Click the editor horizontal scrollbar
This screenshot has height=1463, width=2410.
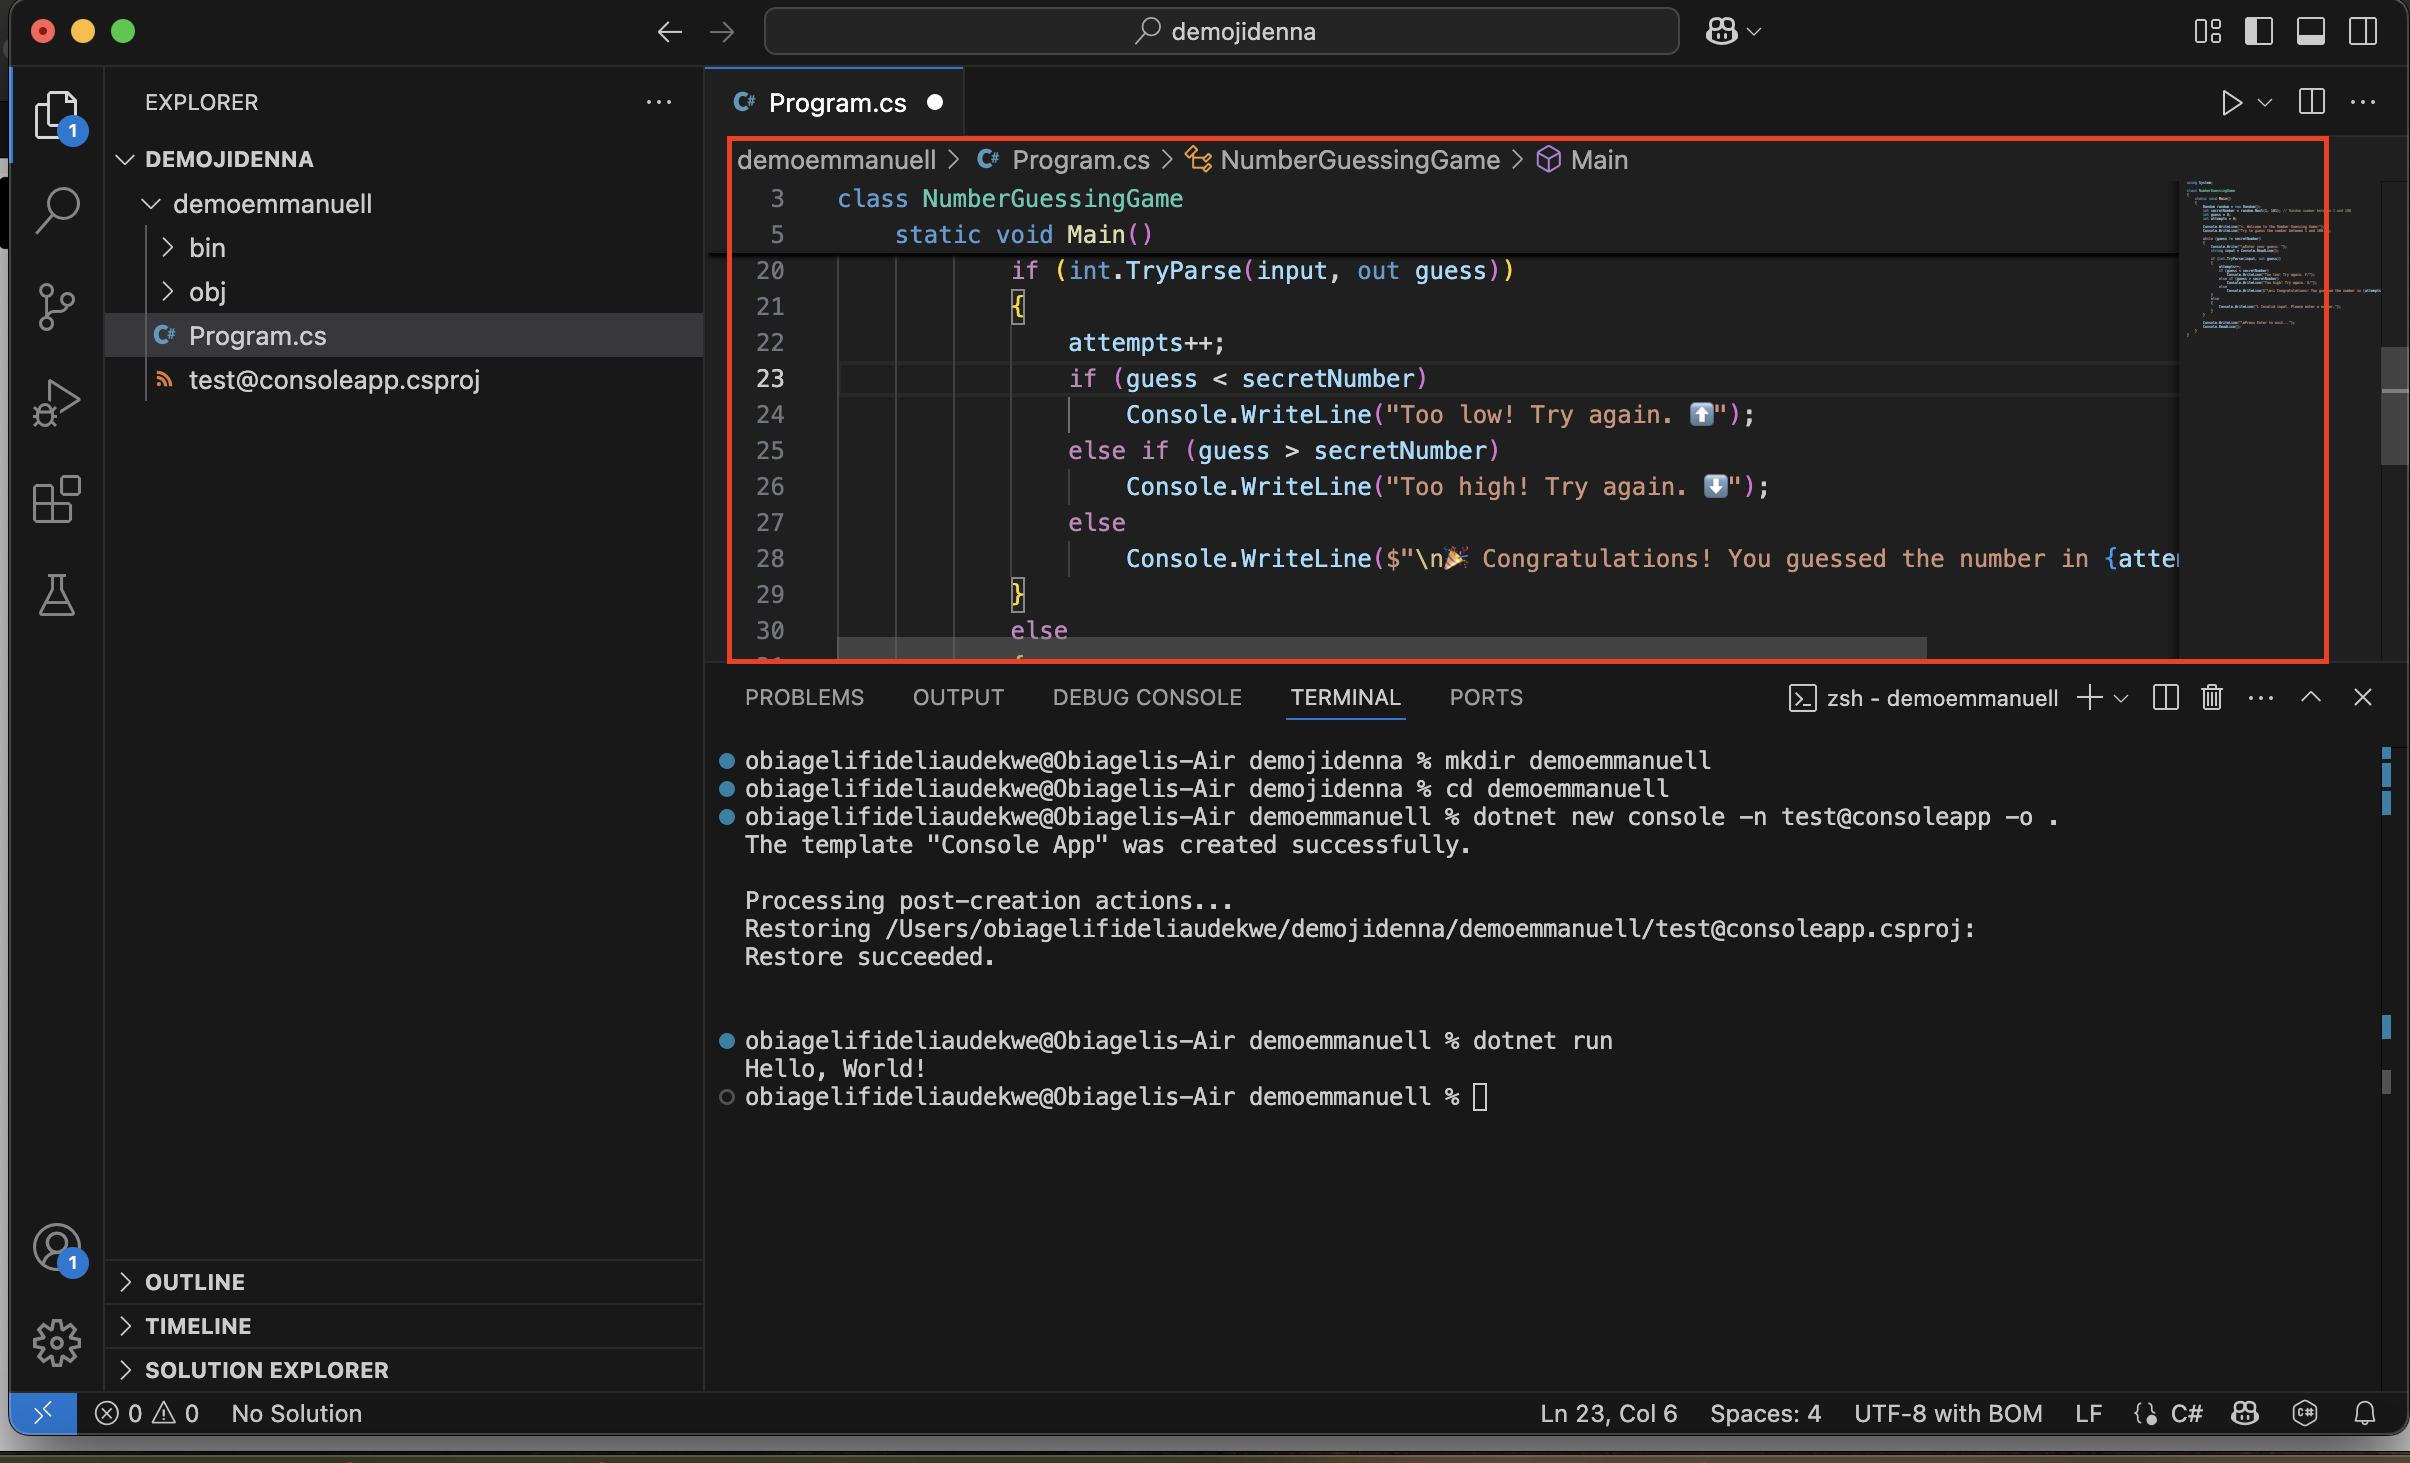point(1381,648)
